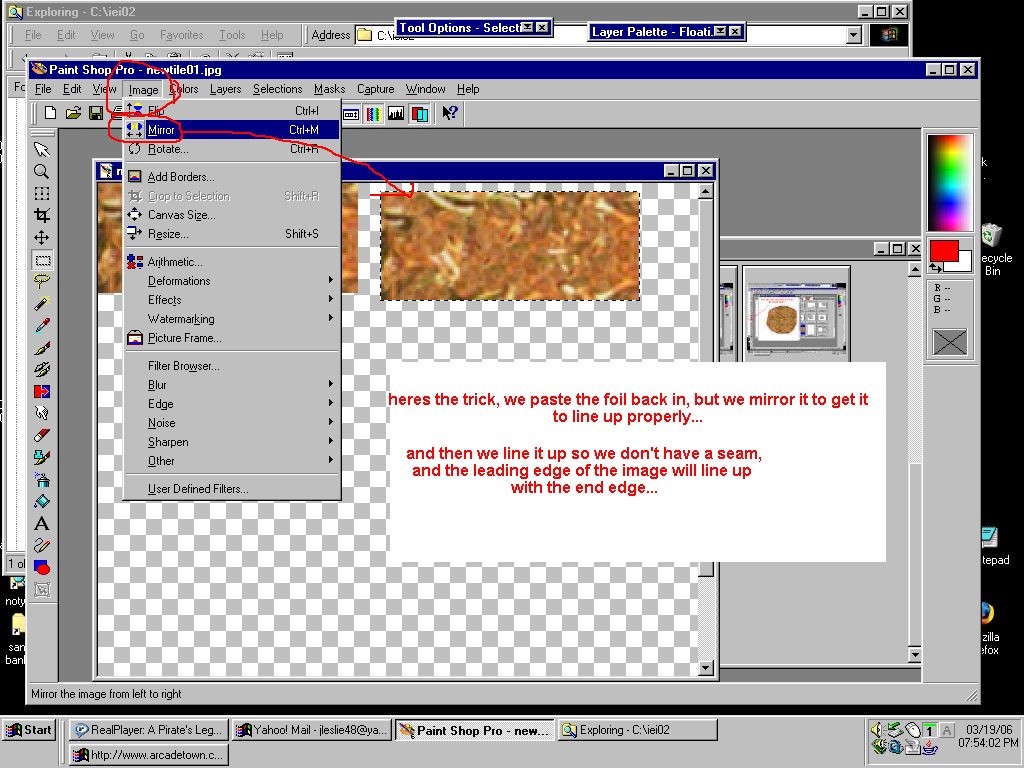This screenshot has width=1024, height=768.
Task: Select the Airbrush spray can tool
Action: pyautogui.click(x=42, y=480)
